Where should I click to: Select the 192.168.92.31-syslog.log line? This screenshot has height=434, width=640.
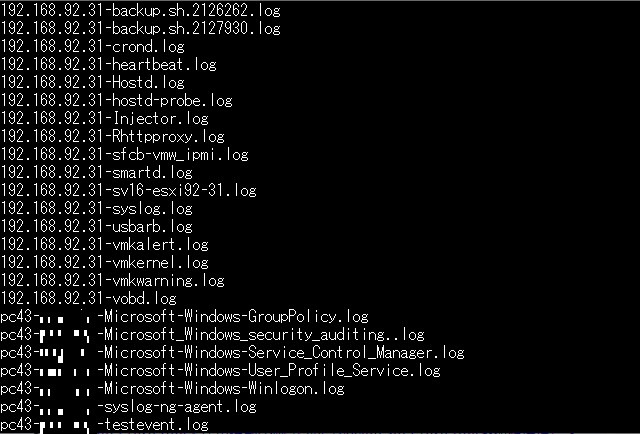pos(96,208)
